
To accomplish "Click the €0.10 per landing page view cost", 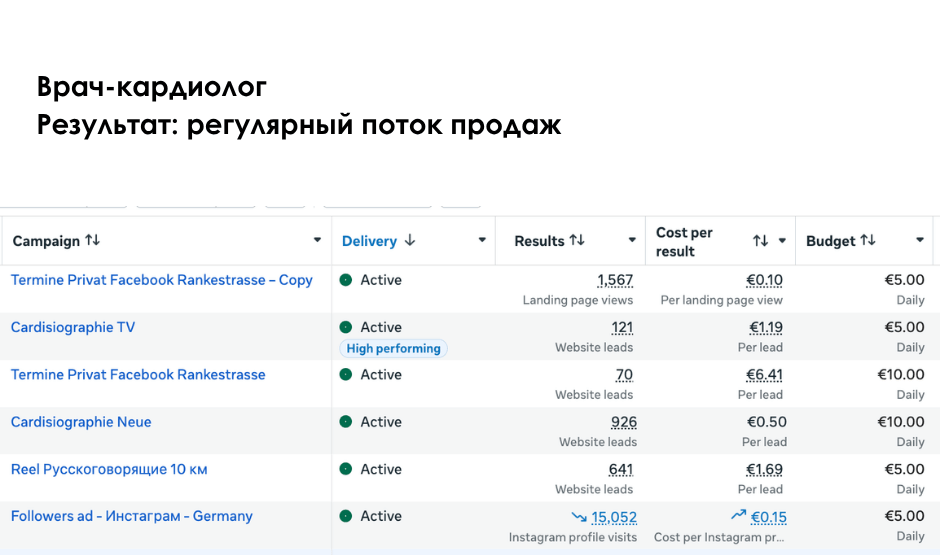I will (764, 280).
